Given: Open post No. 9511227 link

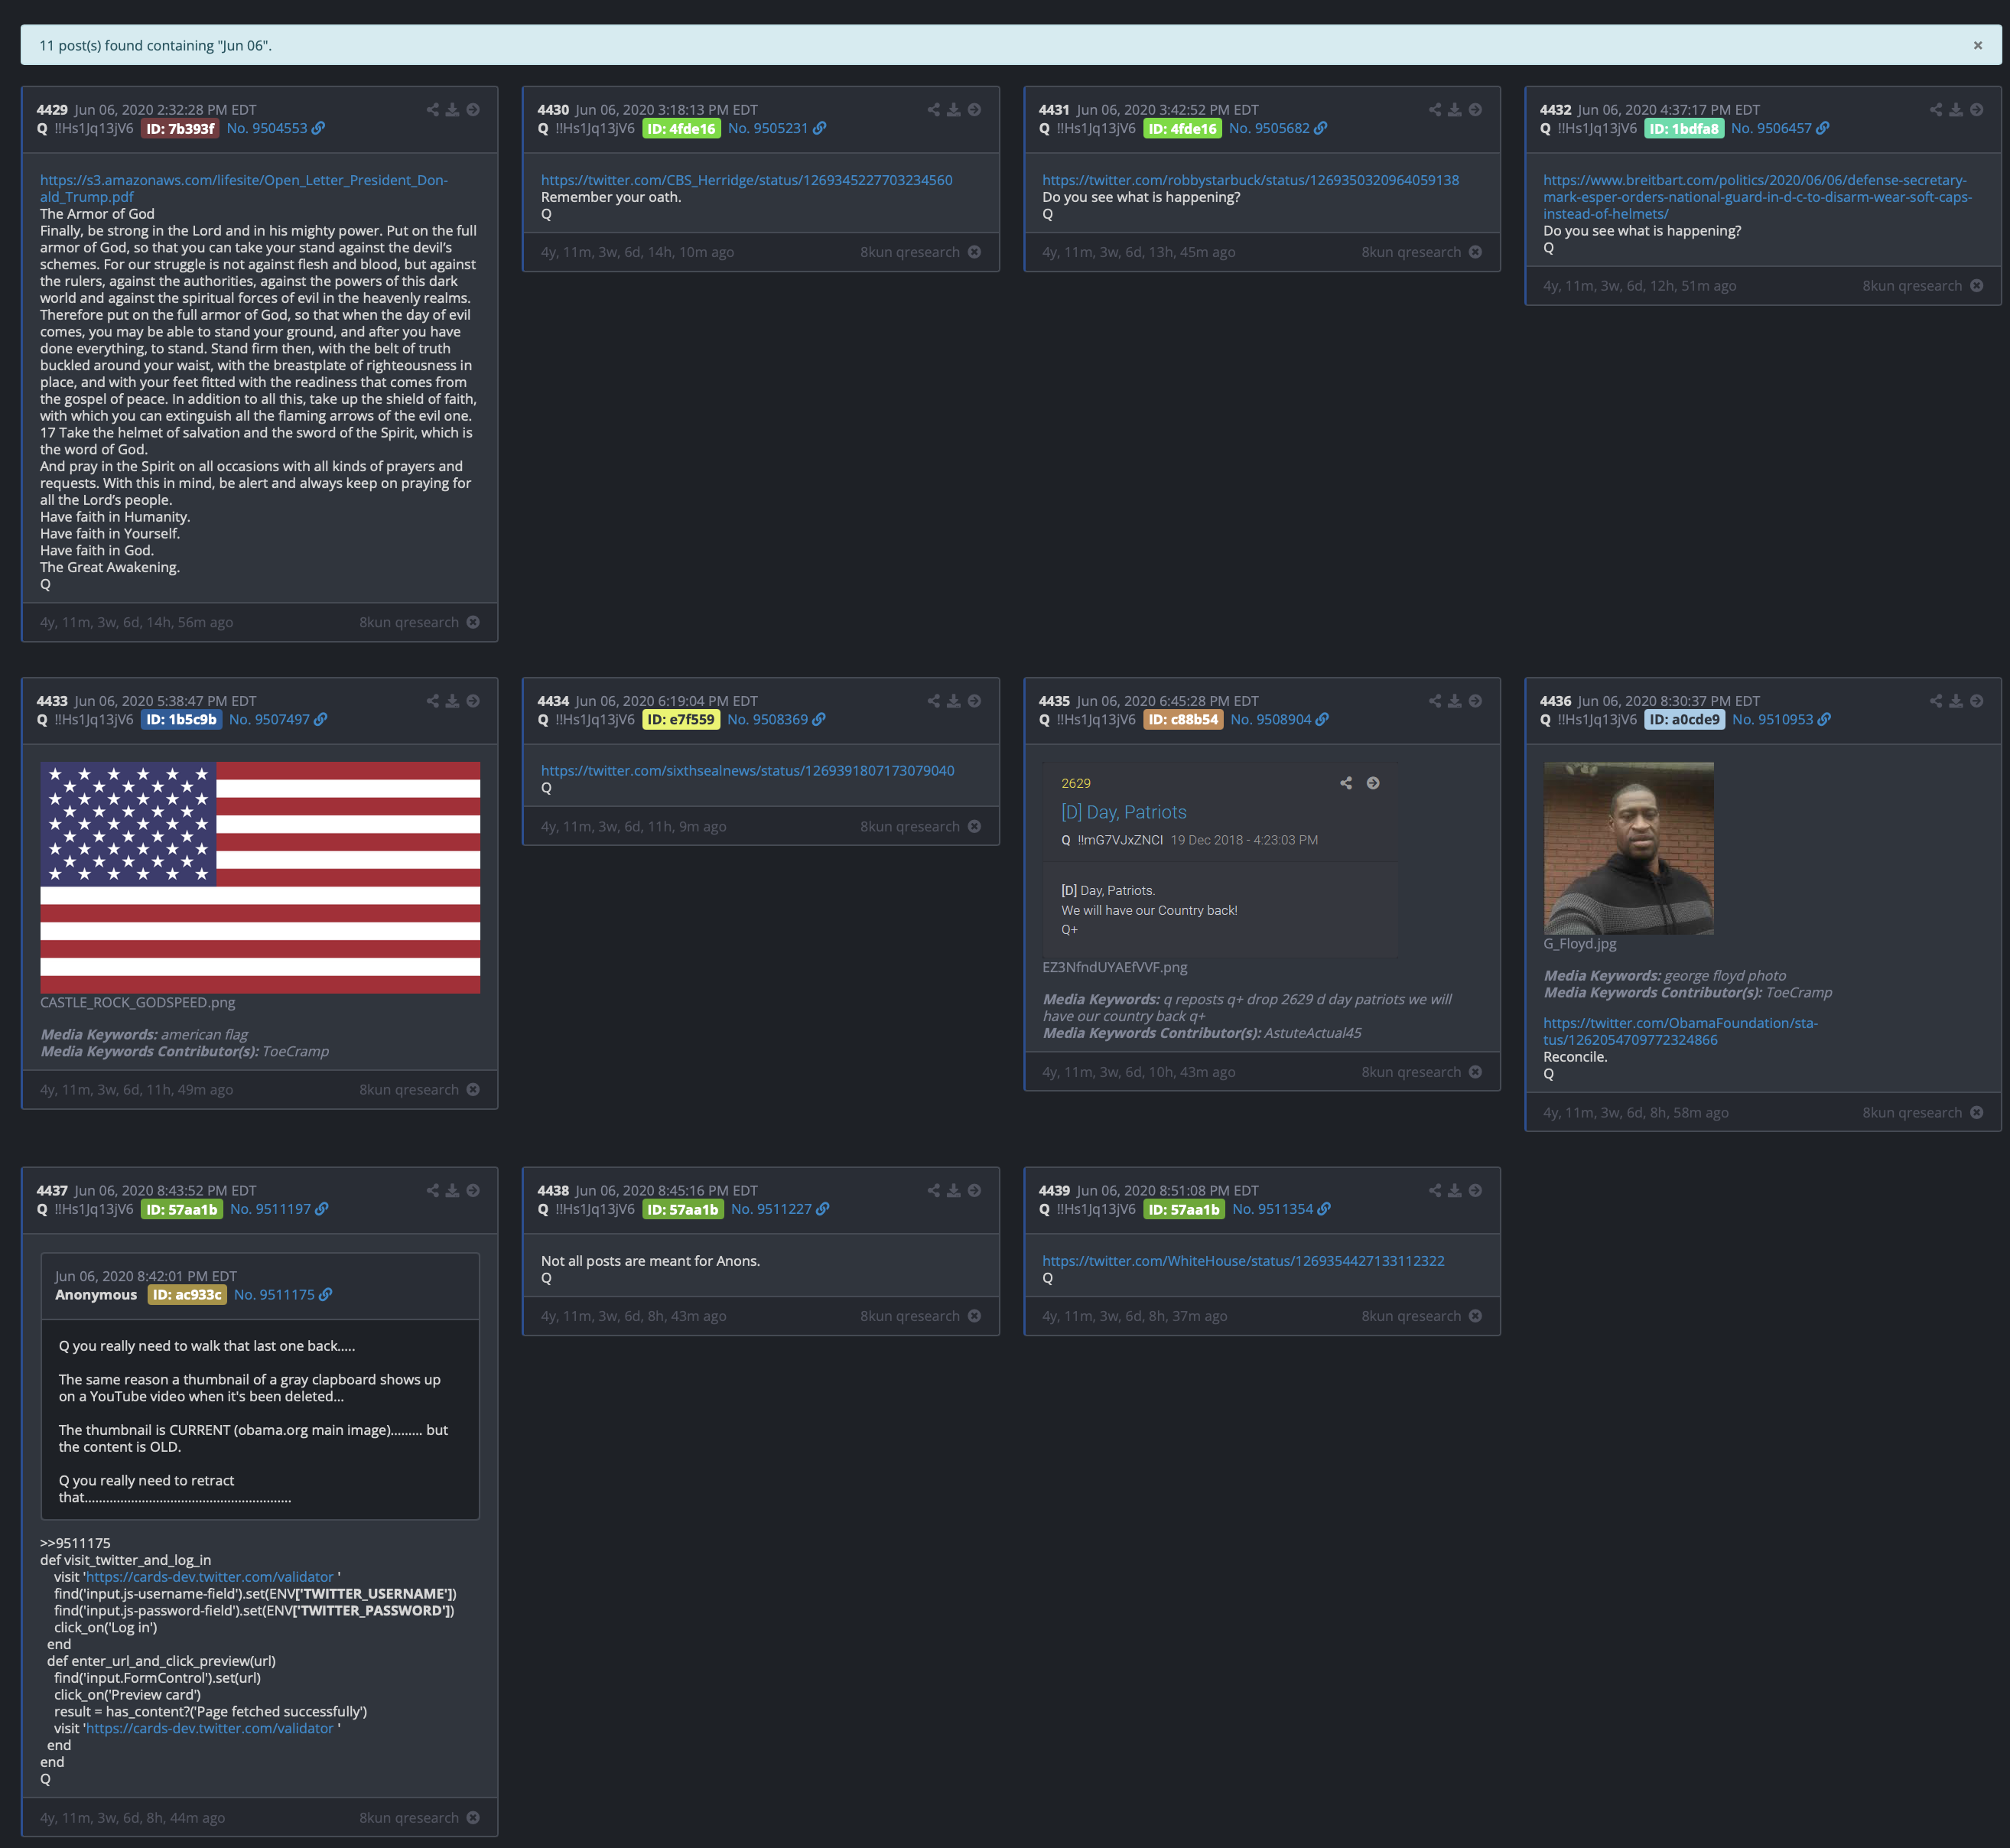Looking at the screenshot, I should [771, 1209].
